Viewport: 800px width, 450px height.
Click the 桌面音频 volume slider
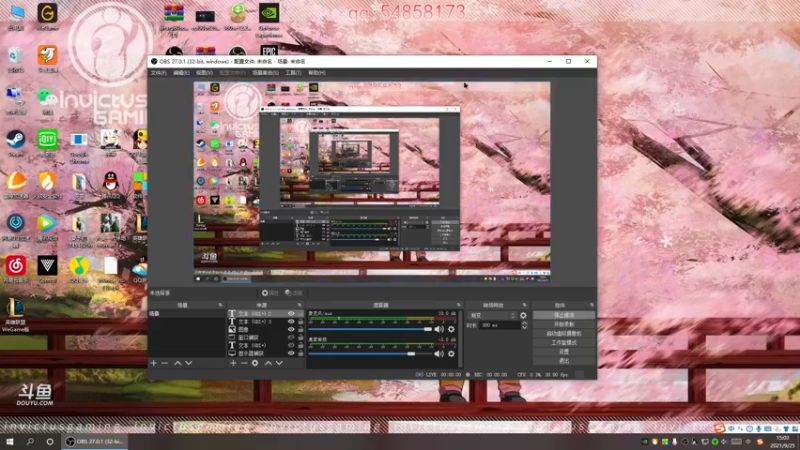(370, 354)
